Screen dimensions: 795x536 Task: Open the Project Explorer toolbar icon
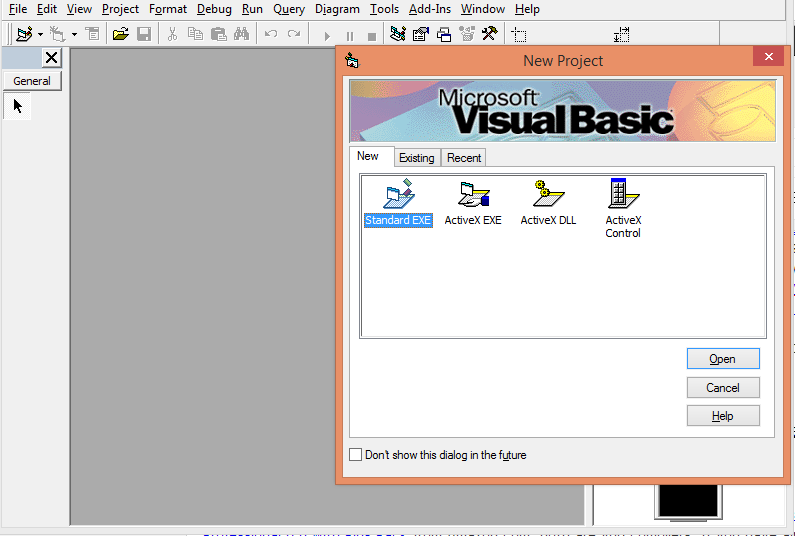pos(398,34)
